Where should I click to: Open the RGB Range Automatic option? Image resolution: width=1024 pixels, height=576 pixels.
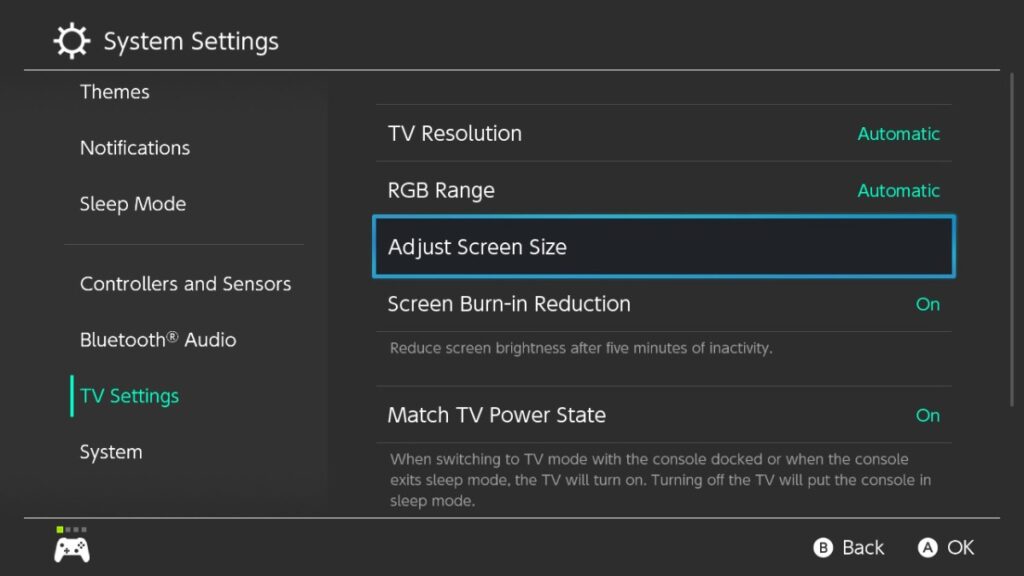[x=899, y=191]
